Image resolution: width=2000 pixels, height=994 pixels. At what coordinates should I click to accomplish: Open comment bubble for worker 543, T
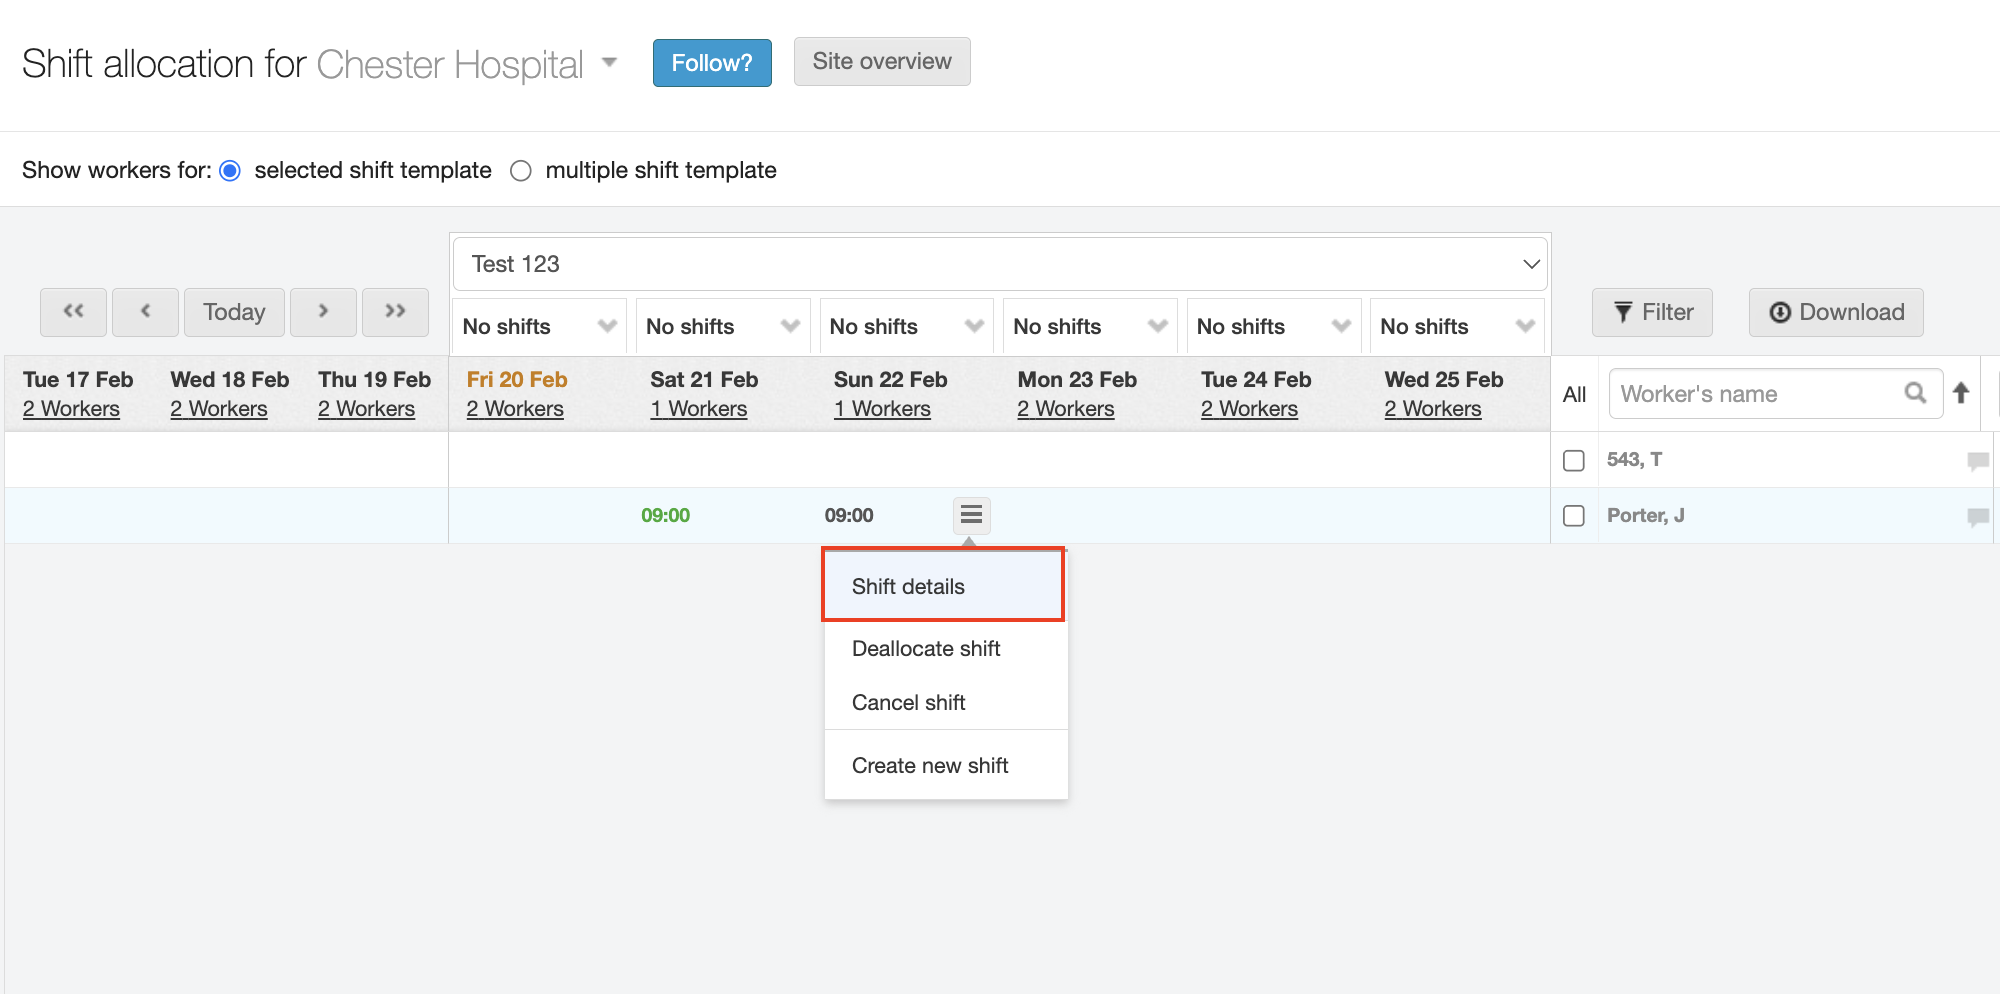tap(1977, 460)
